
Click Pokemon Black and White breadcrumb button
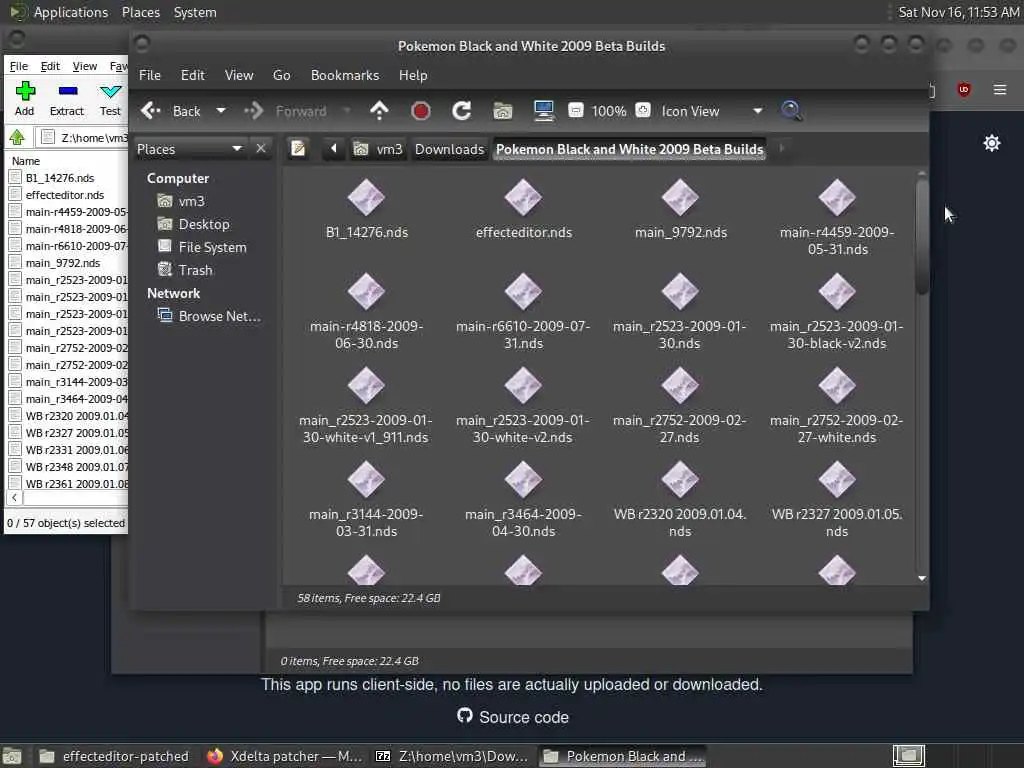tap(629, 149)
